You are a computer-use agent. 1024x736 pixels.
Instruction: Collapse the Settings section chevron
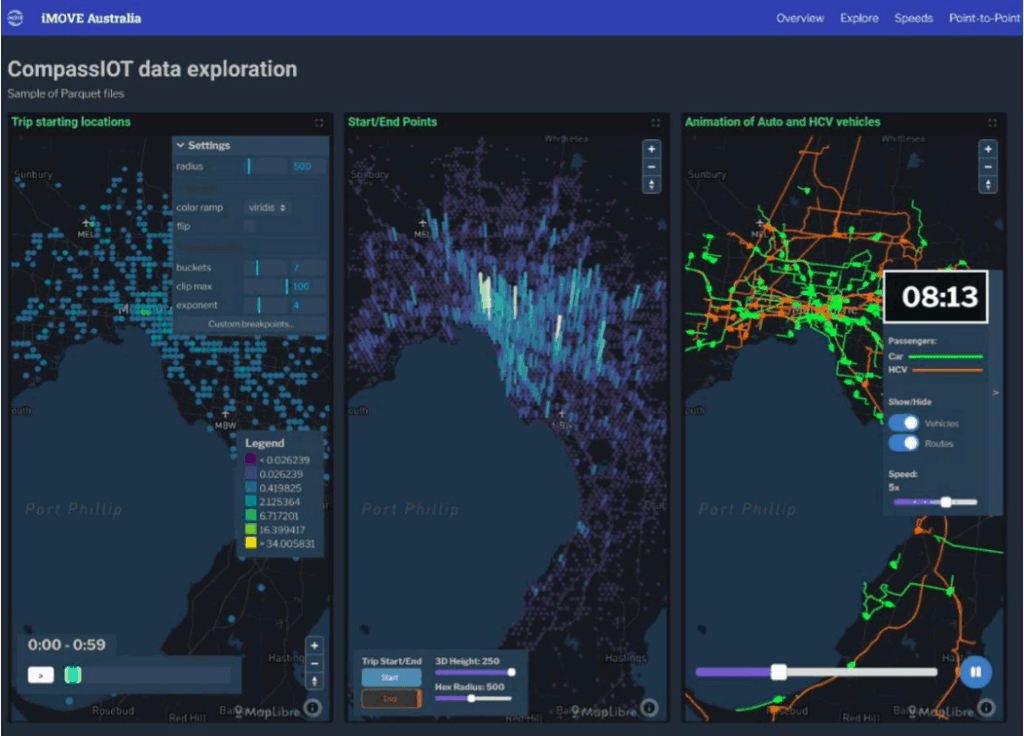(x=180, y=146)
